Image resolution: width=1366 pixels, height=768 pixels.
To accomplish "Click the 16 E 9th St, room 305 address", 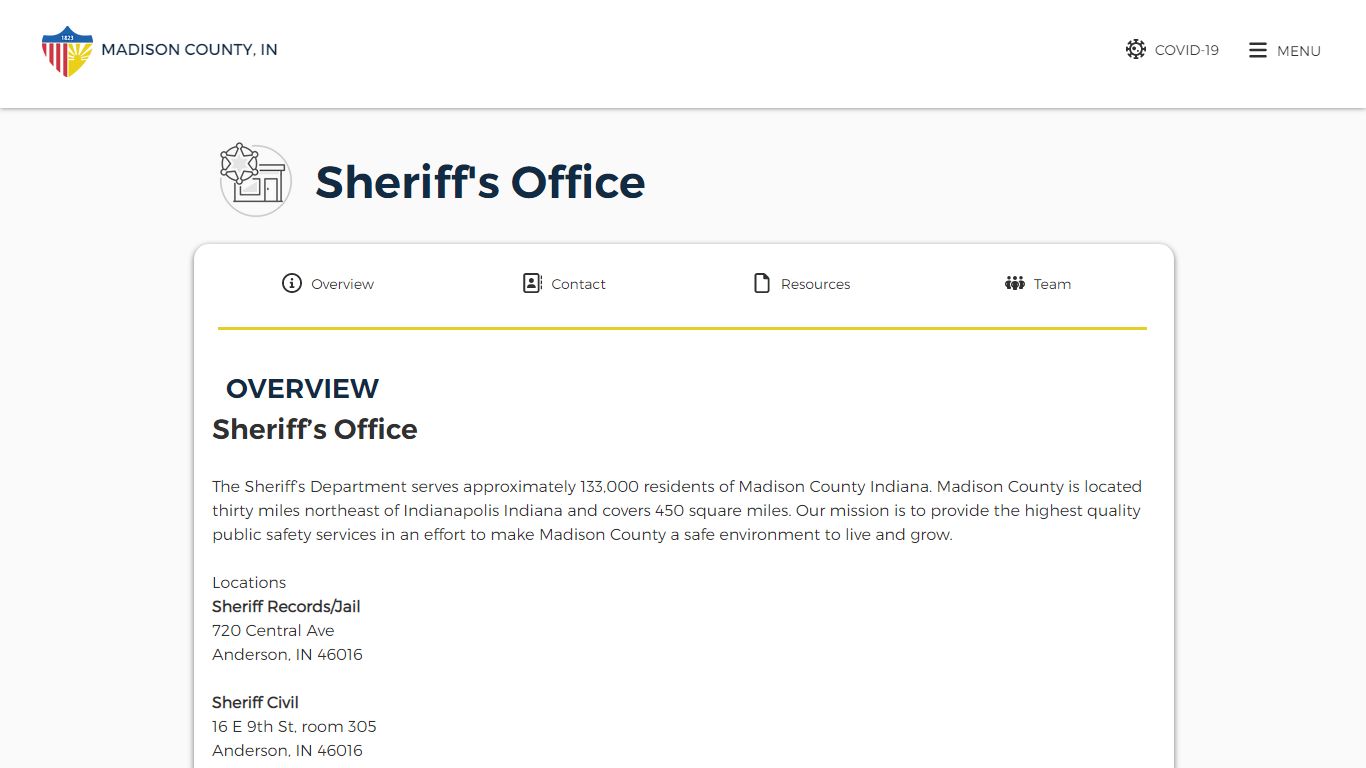I will 294,726.
